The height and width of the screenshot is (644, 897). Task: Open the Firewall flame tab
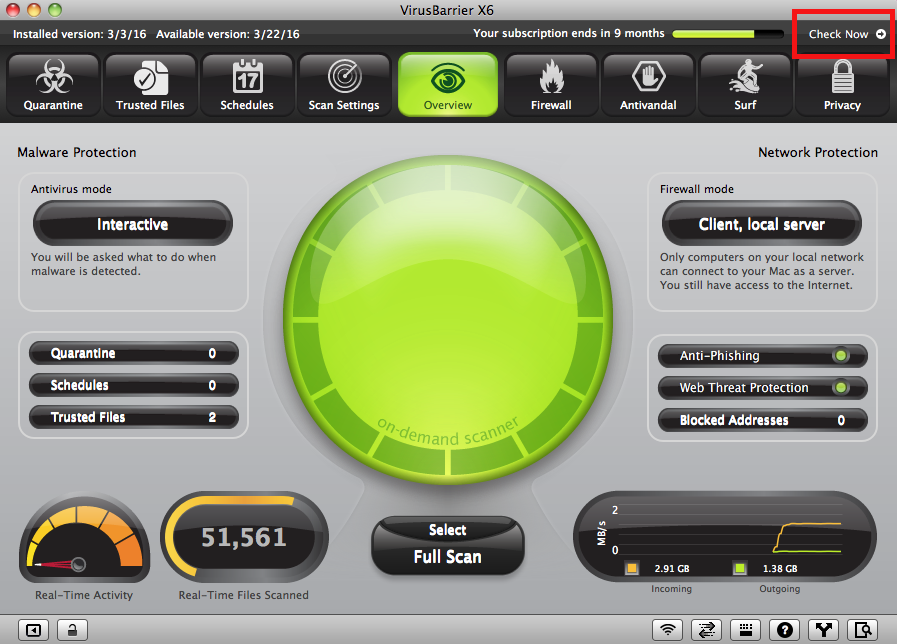tap(551, 85)
